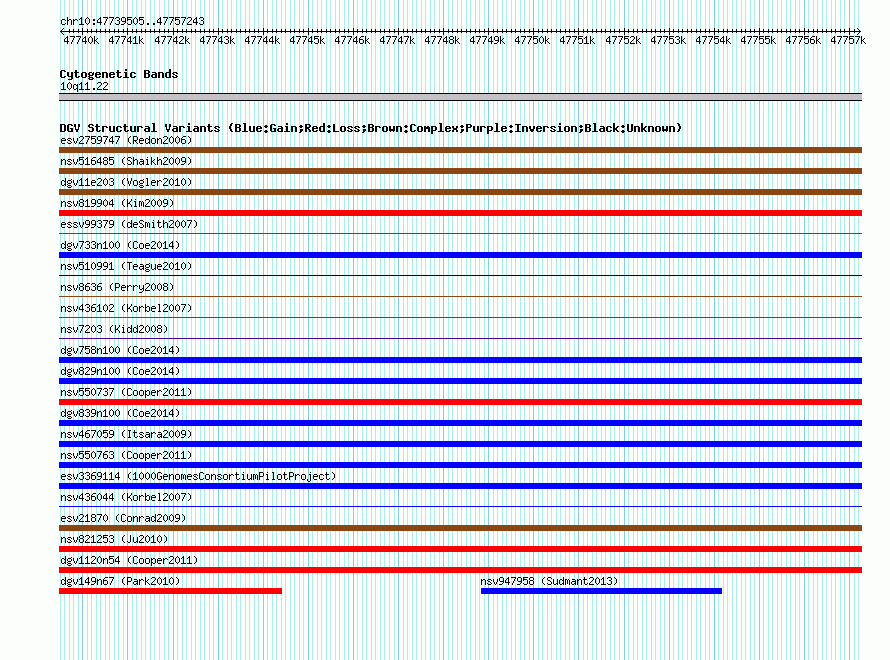This screenshot has width=890, height=660.
Task: Open nsv8636 (Perry2008) variant
Action: (x=117, y=287)
